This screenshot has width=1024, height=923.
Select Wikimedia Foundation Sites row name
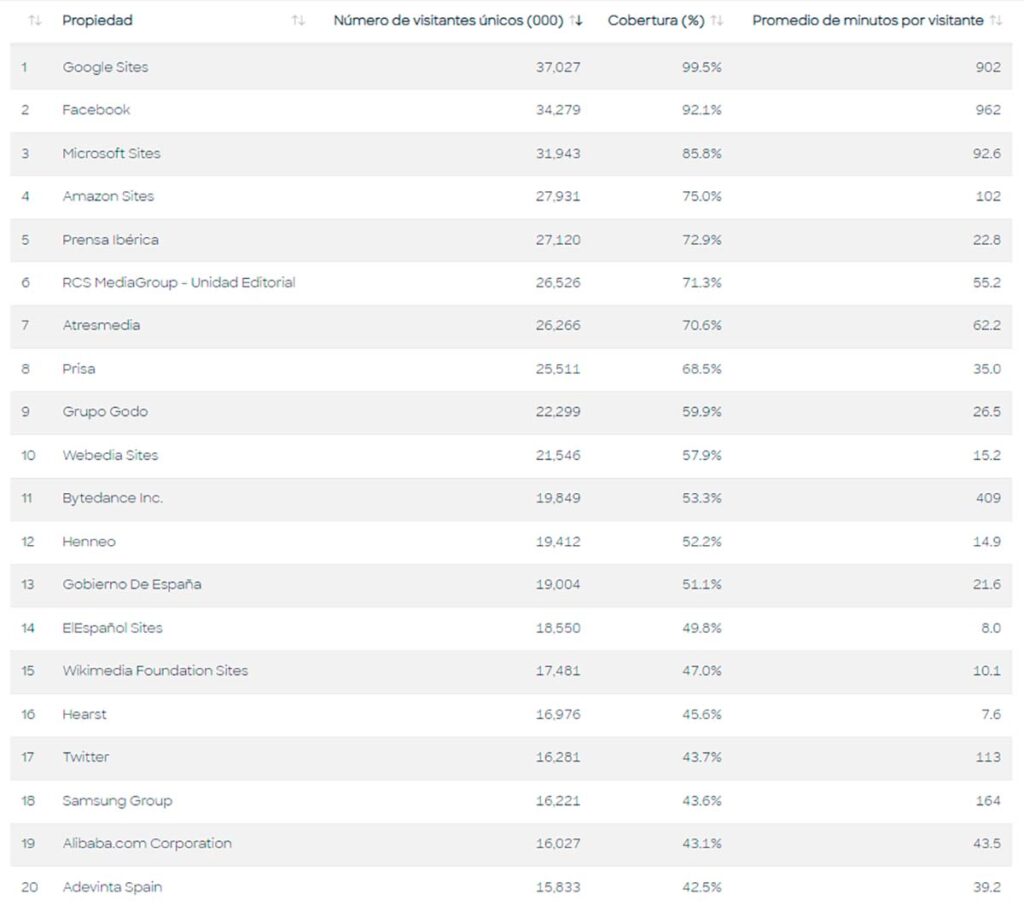pos(155,671)
